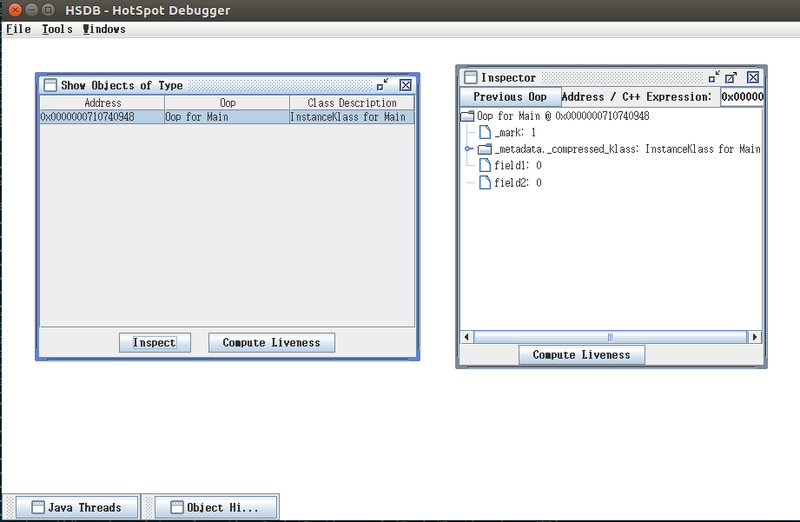The width and height of the screenshot is (800, 522).
Task: Open the Tools menu
Action: [57, 29]
